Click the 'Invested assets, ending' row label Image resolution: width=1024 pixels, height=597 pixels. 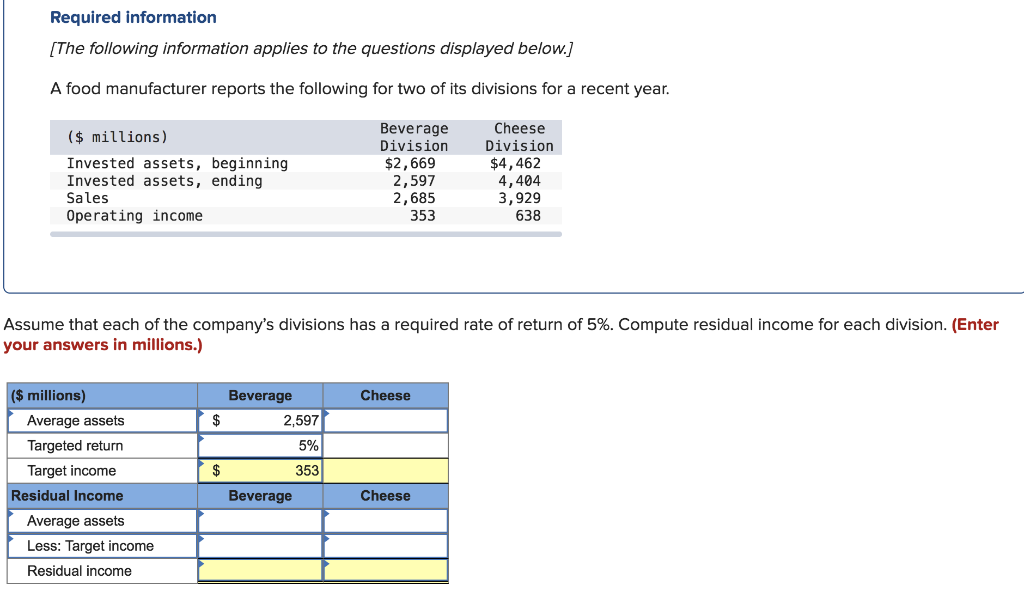click(x=165, y=181)
